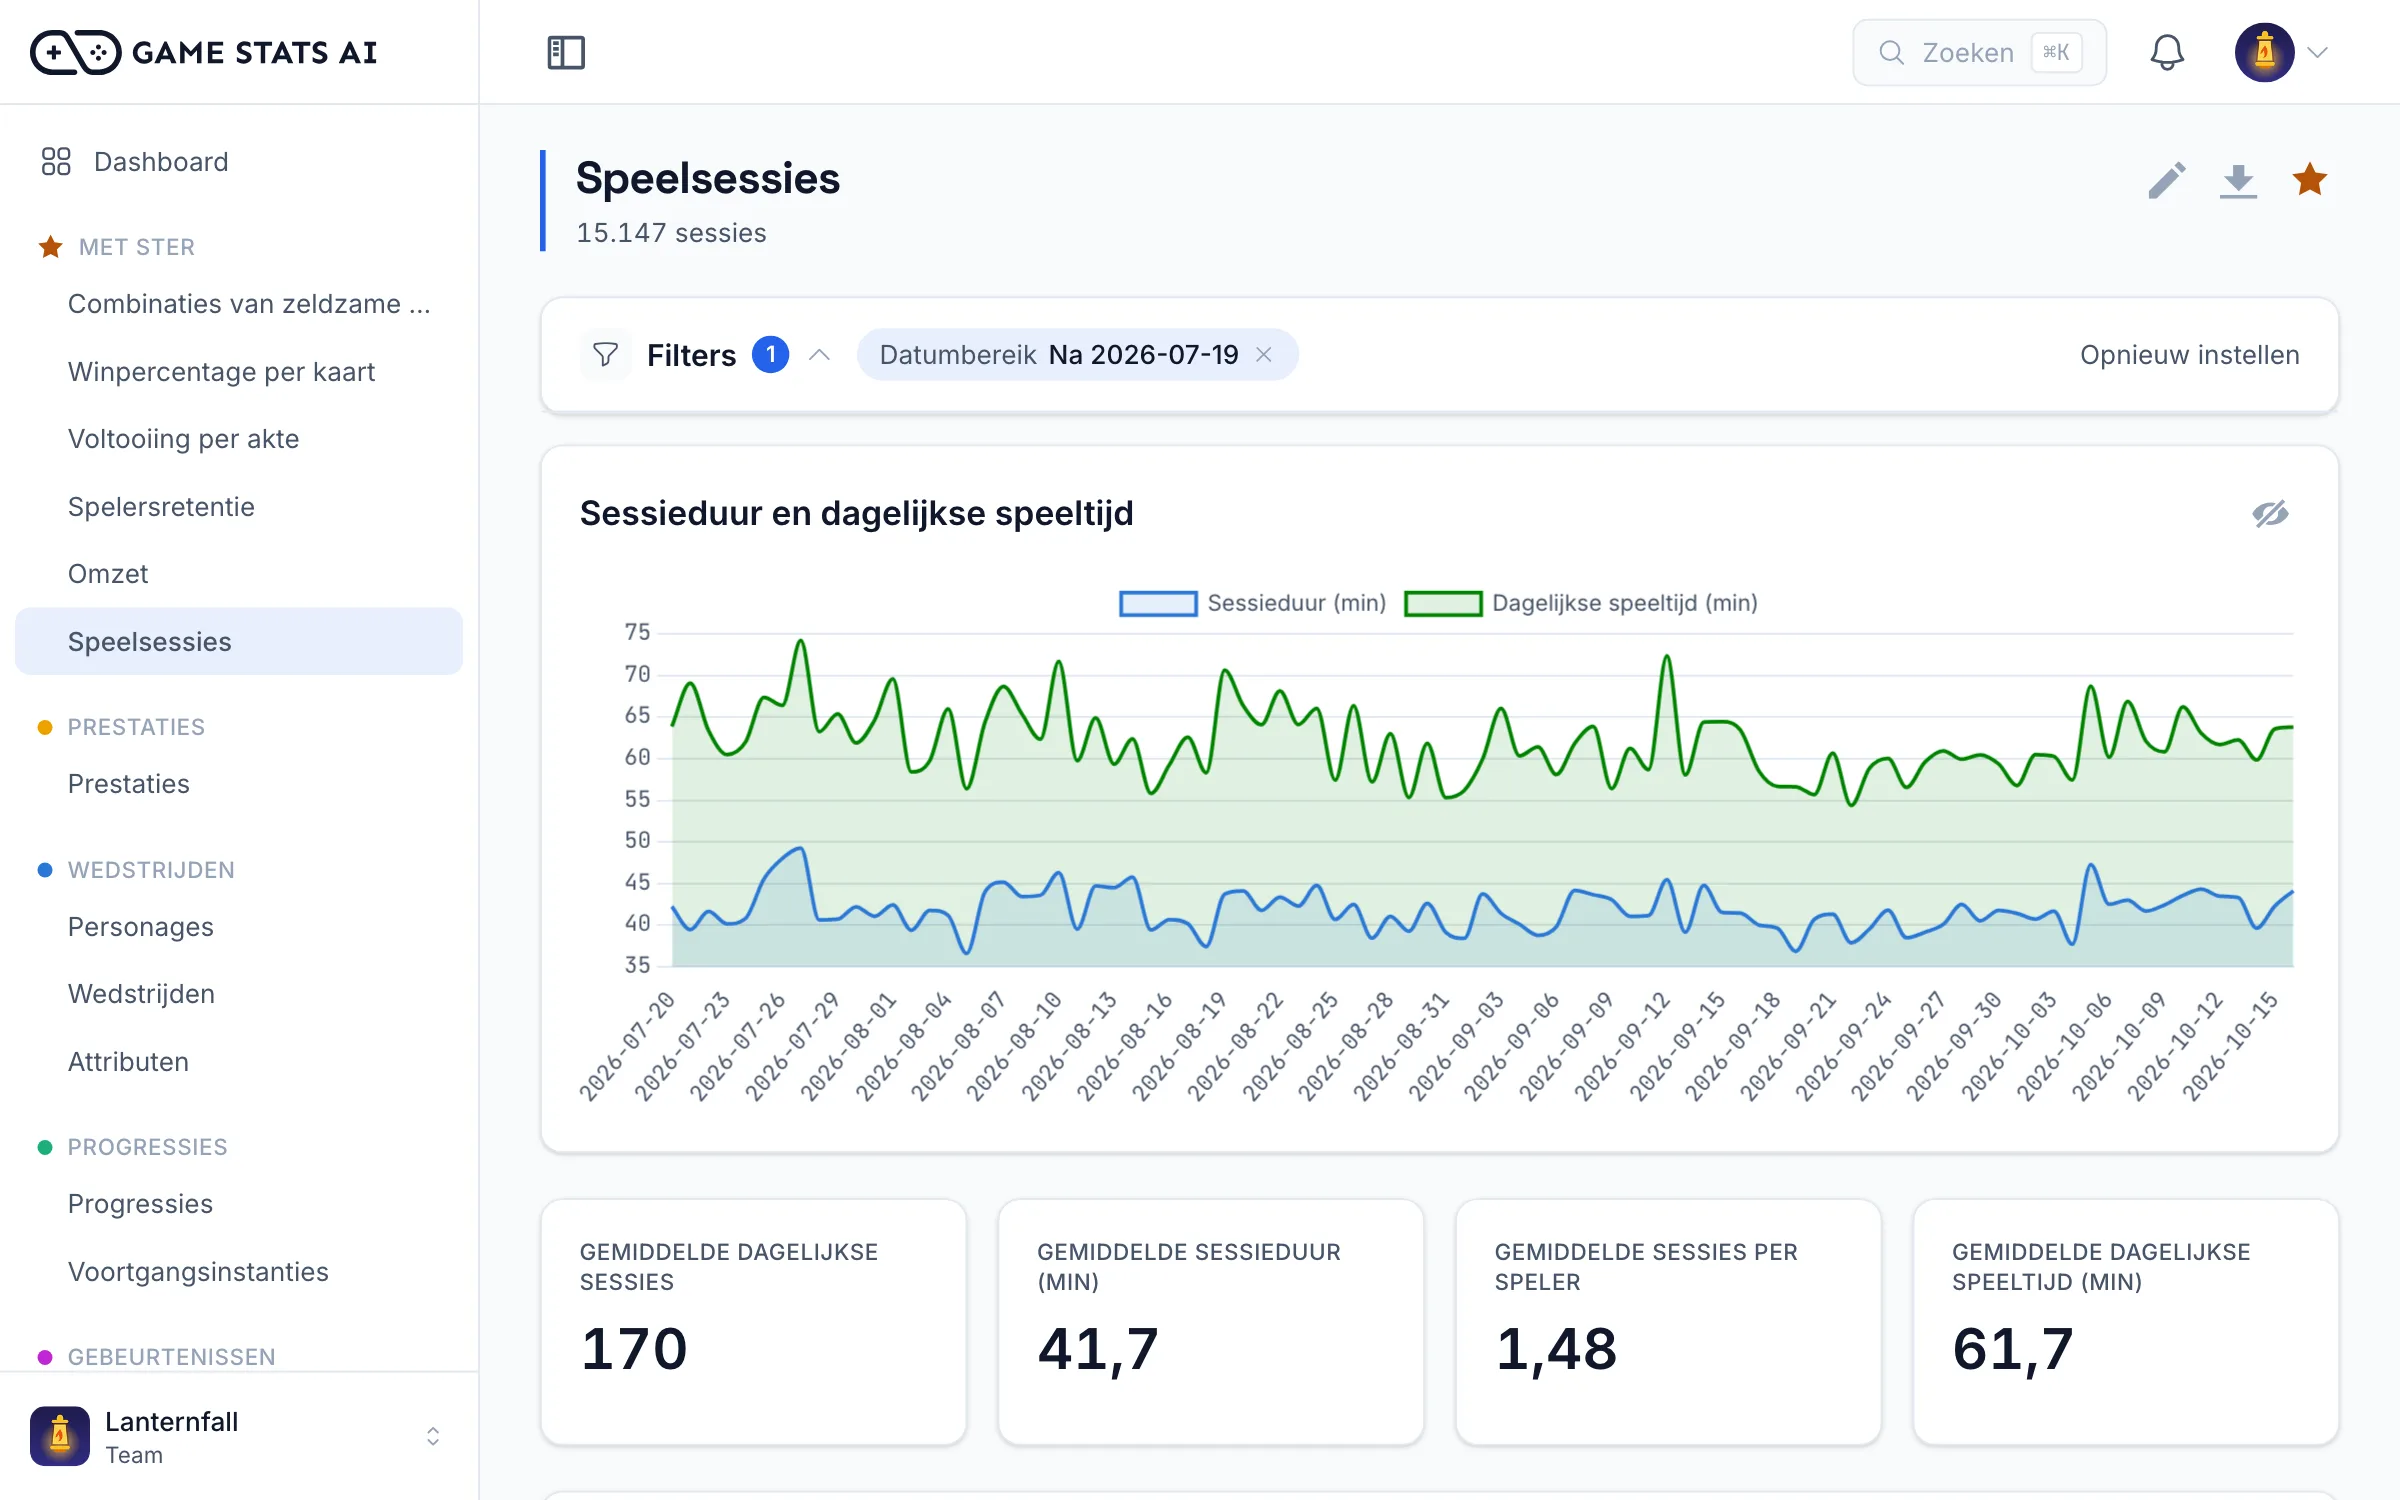Viewport: 2400px width, 1500px height.
Task: Toggle the sidebar panel icon
Action: tap(566, 52)
